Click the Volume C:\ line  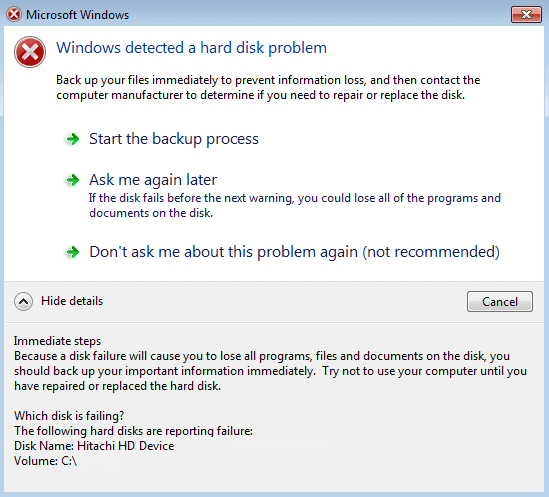pyautogui.click(x=46, y=461)
